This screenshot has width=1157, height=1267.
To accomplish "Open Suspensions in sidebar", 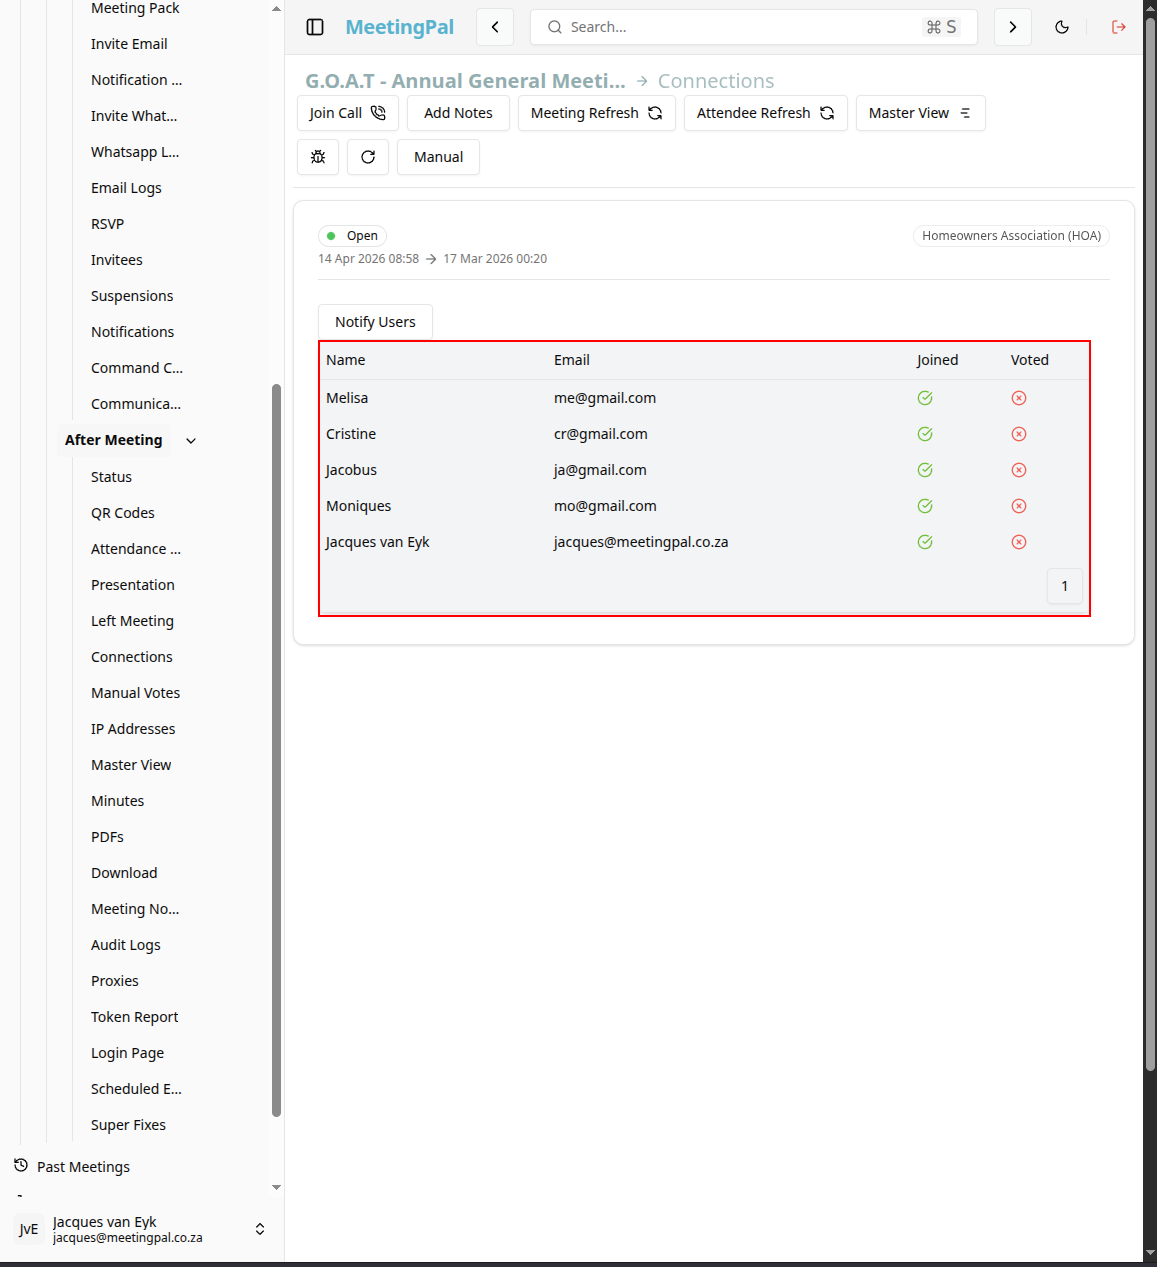I will pyautogui.click(x=132, y=296).
